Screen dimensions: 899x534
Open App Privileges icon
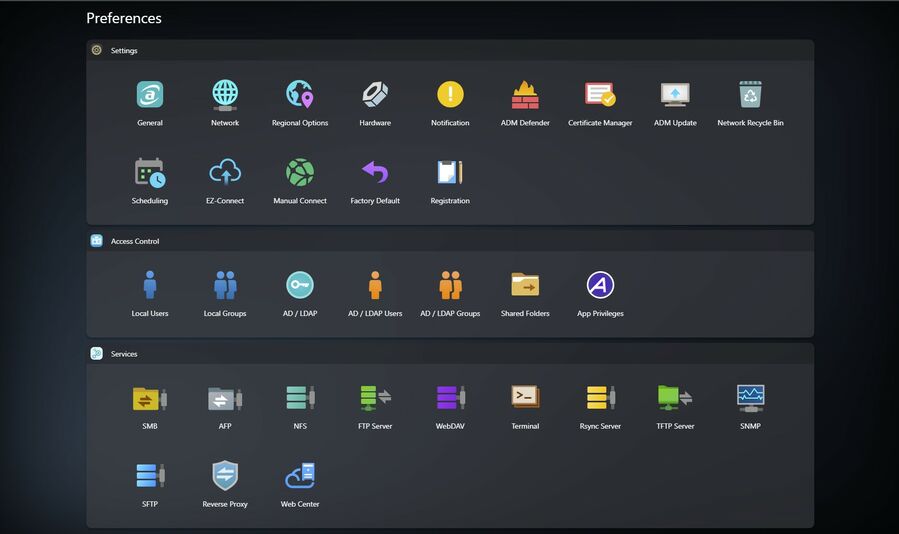point(600,286)
